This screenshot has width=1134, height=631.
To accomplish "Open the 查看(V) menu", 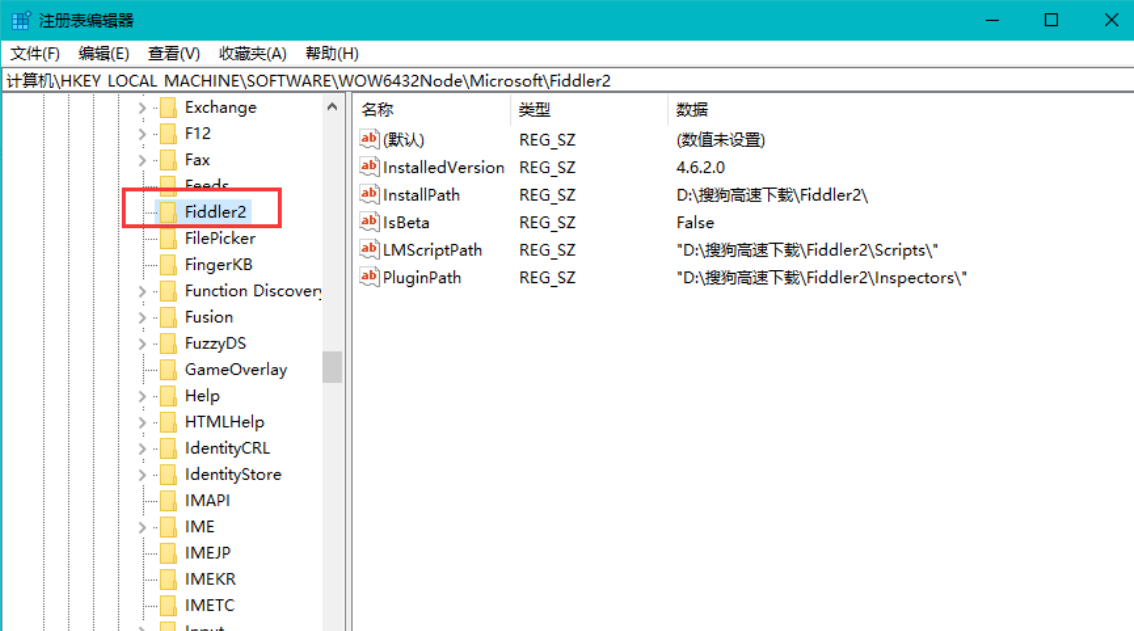I will click(173, 53).
